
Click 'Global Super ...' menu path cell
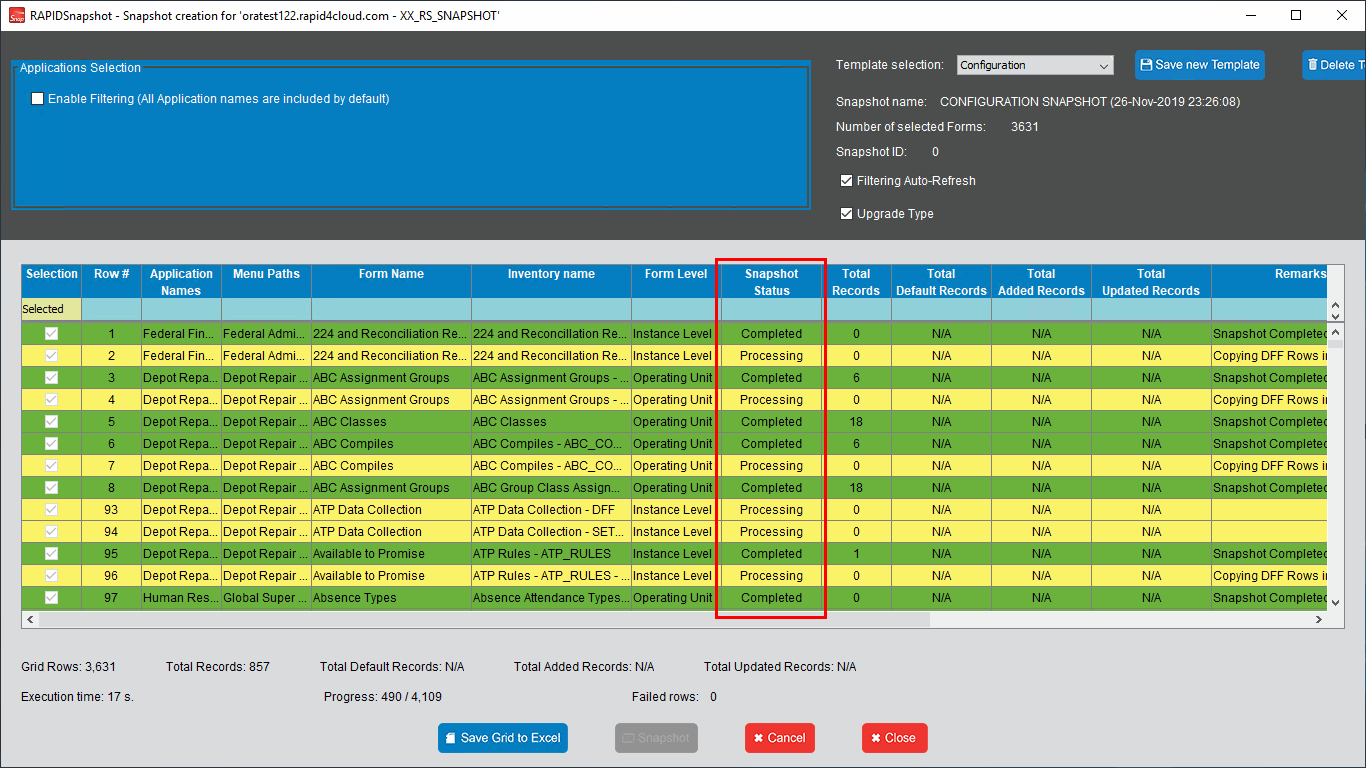click(x=267, y=598)
